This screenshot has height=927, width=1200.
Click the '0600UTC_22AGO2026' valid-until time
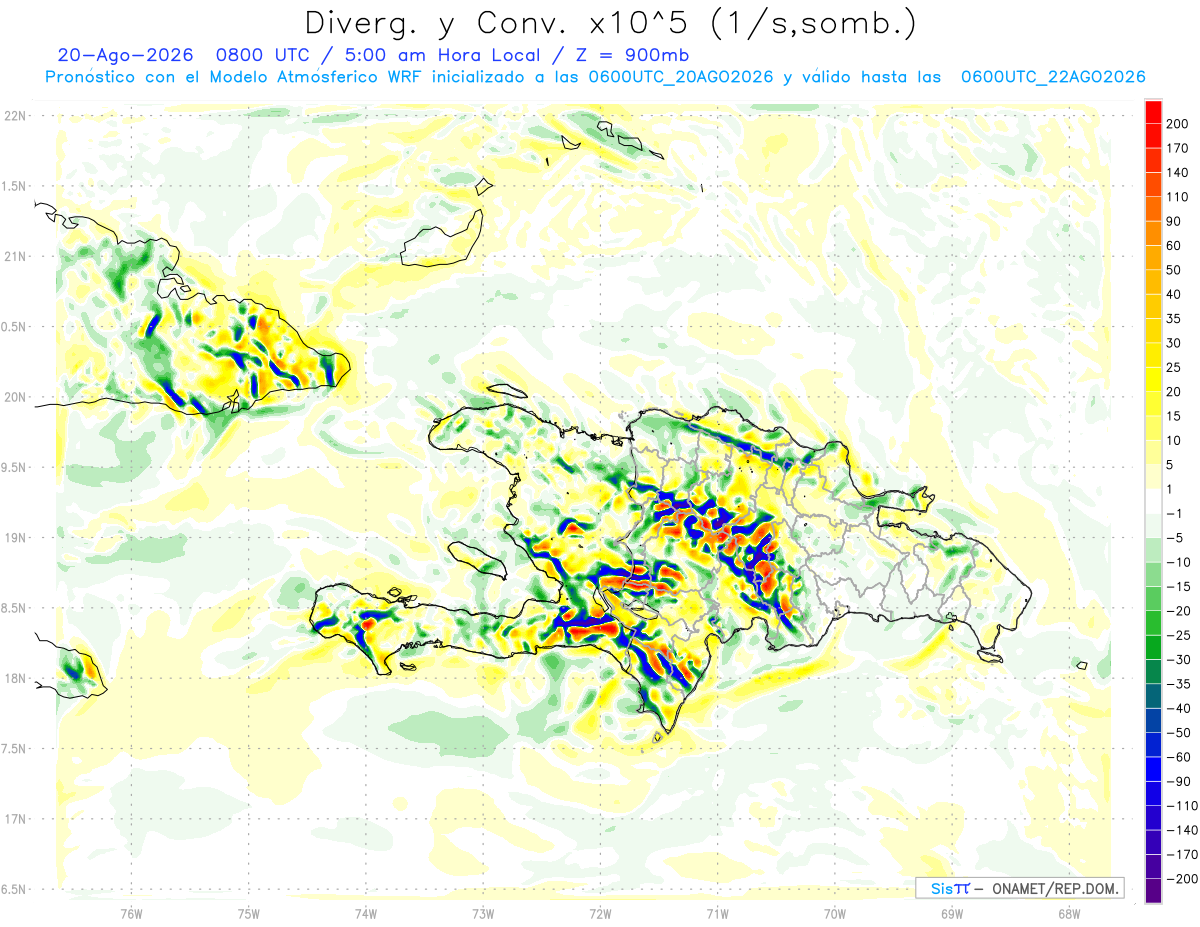coord(1053,77)
